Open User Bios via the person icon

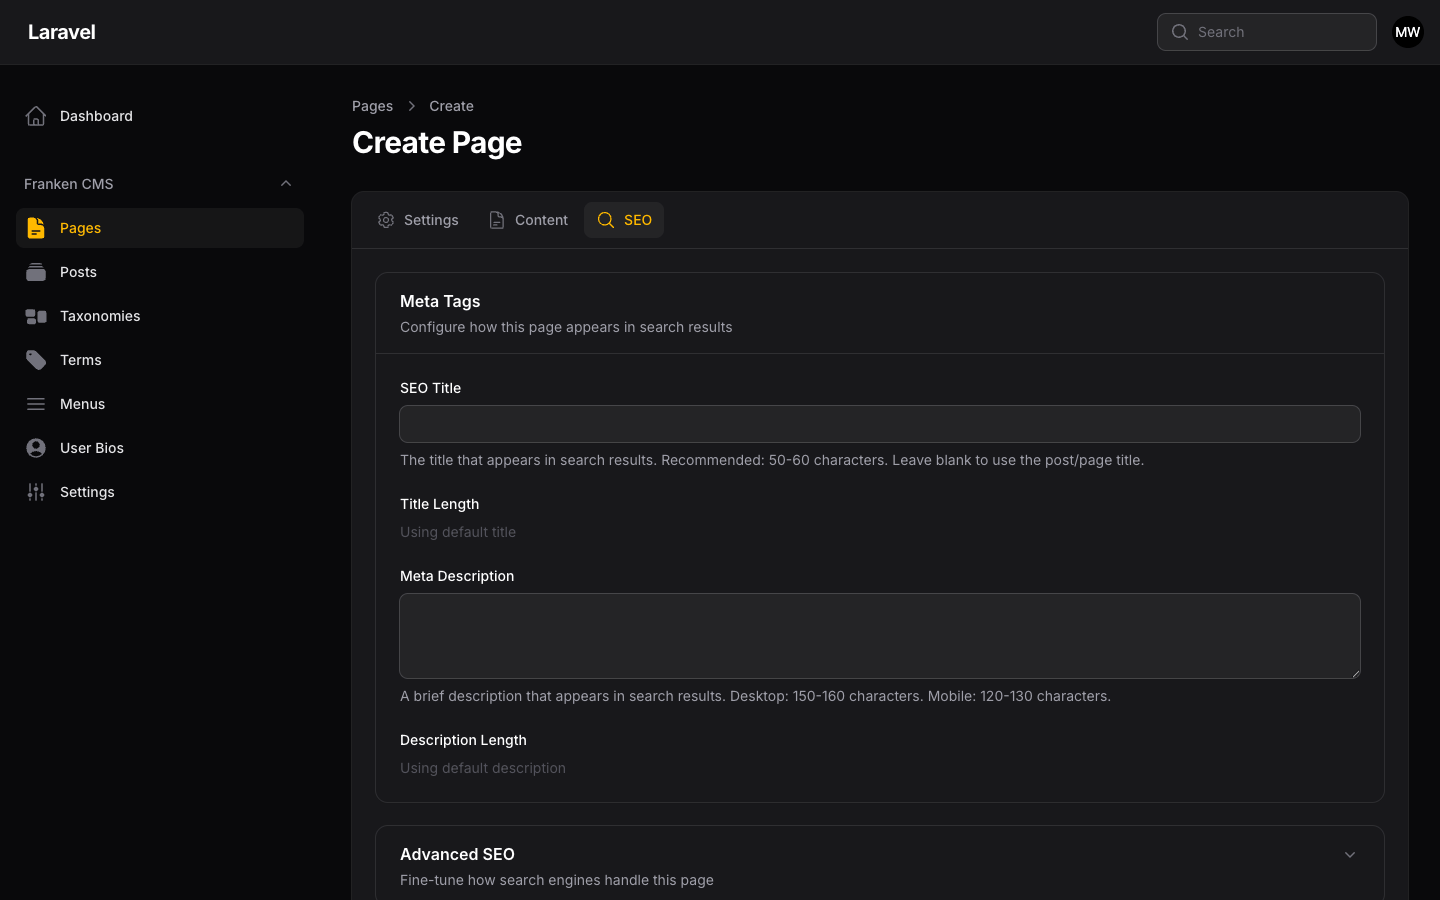click(36, 447)
